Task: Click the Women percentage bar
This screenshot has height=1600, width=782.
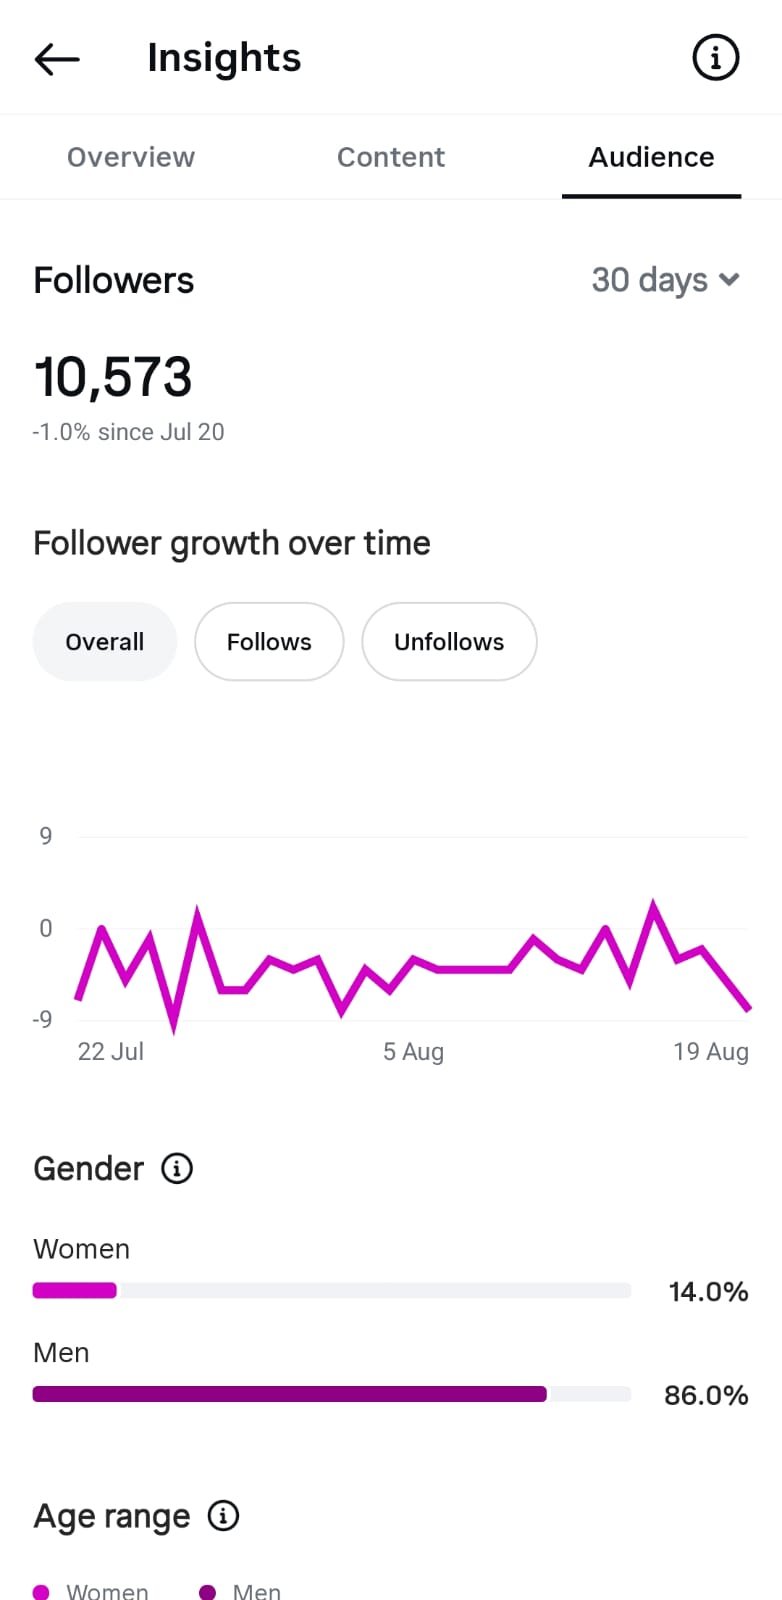Action: click(332, 1290)
